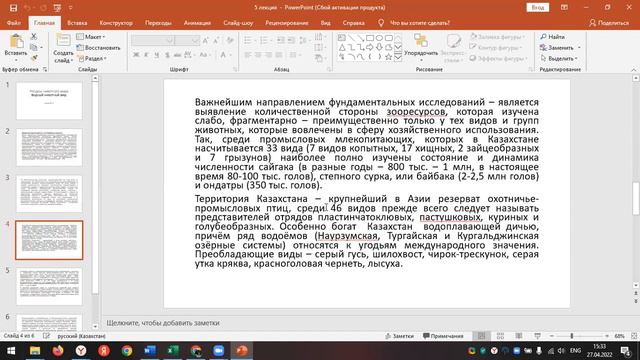Click the Sign in (Вход) button

point(538,8)
